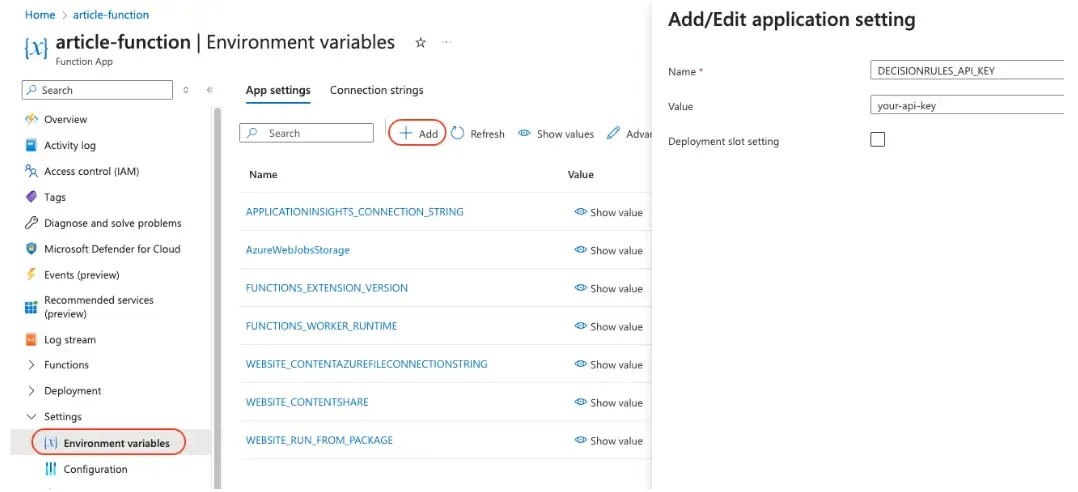
Task: Click the Add button
Action: (418, 133)
